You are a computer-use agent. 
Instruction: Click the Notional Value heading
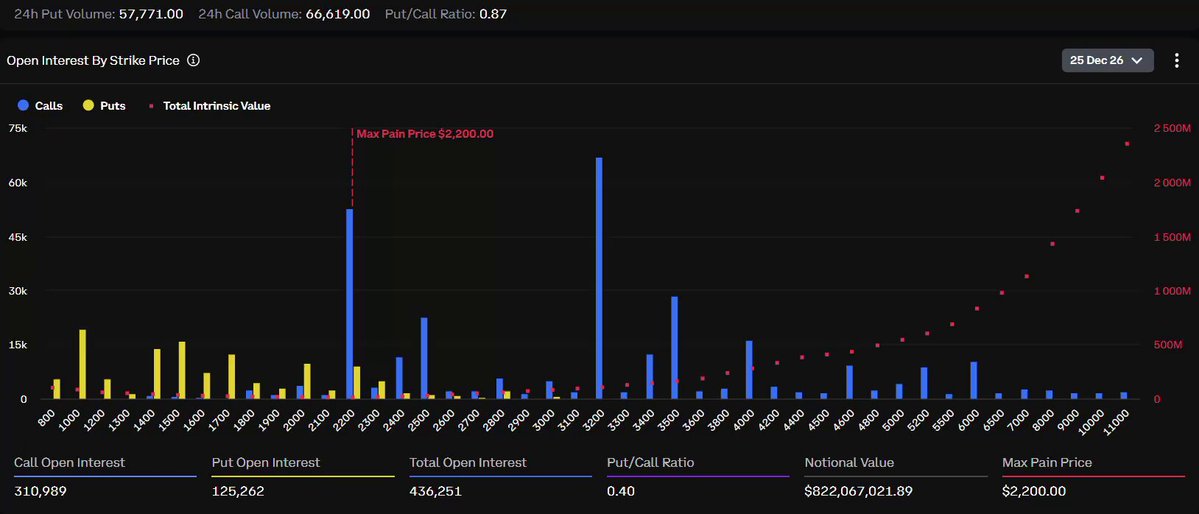pyautogui.click(x=849, y=463)
